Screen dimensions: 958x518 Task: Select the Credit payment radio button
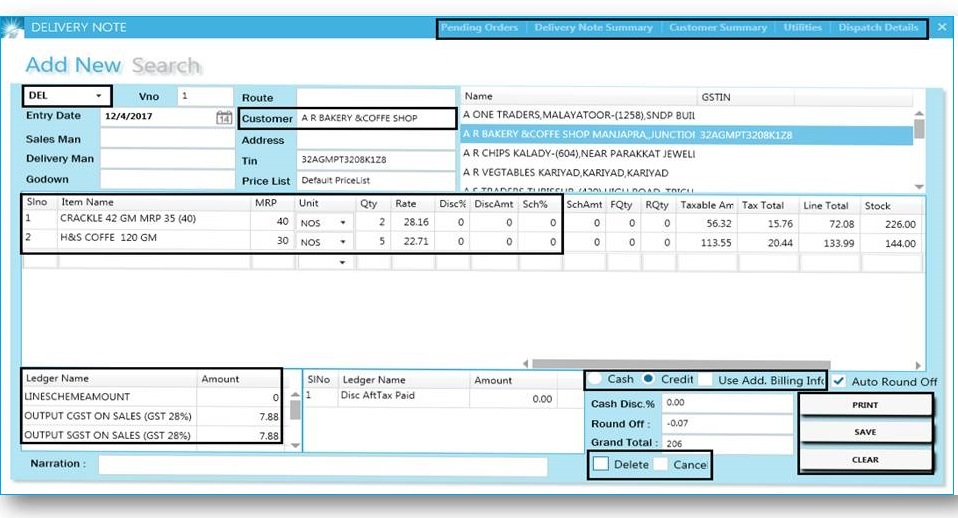(x=649, y=379)
